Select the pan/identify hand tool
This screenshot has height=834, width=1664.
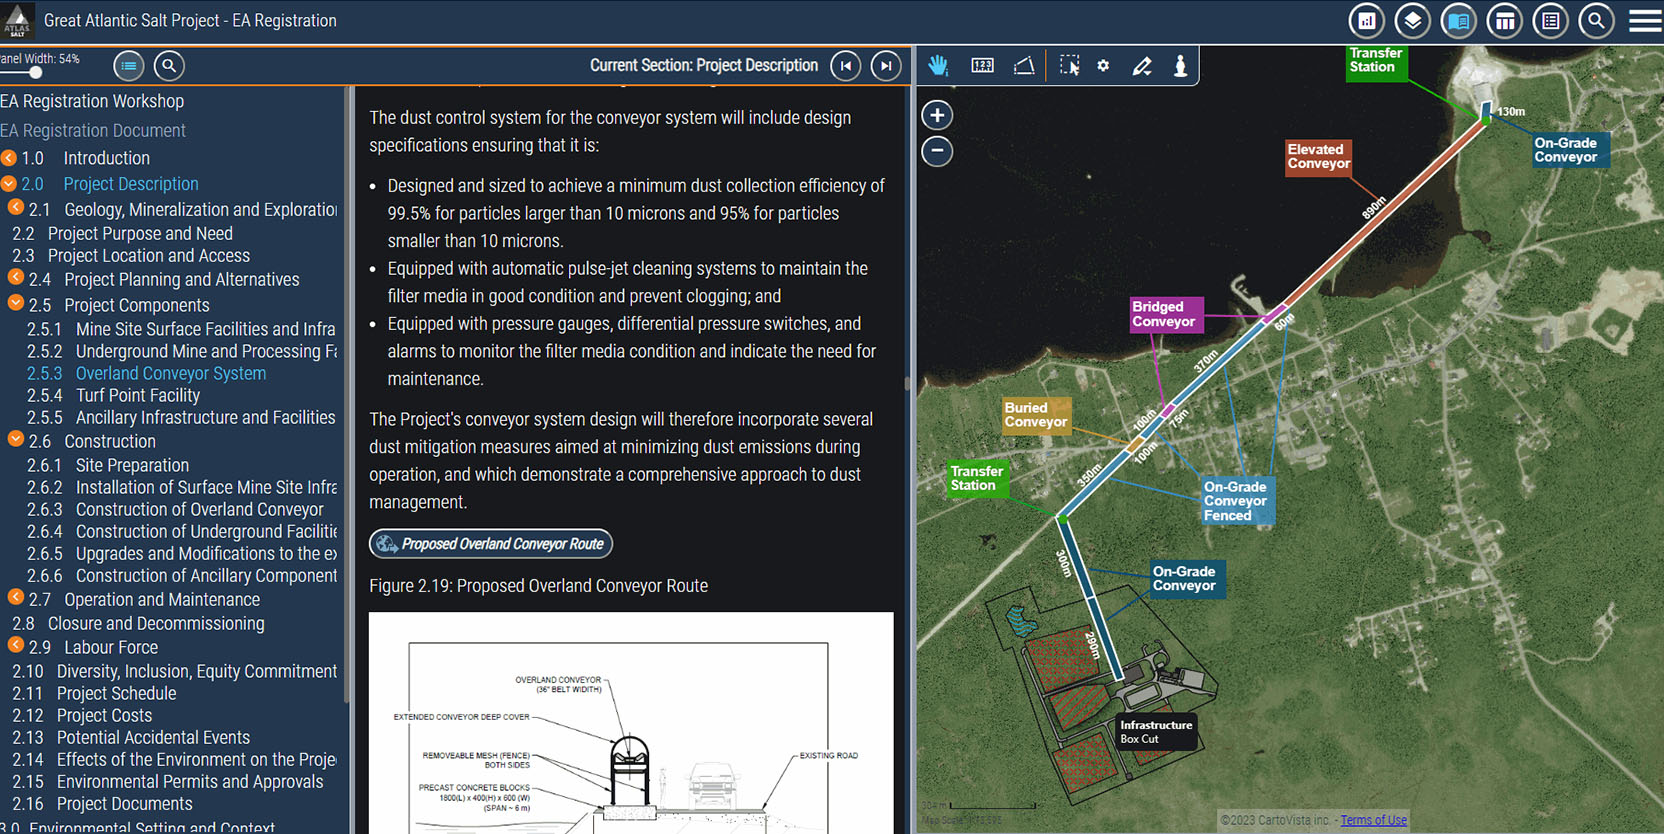tap(937, 66)
